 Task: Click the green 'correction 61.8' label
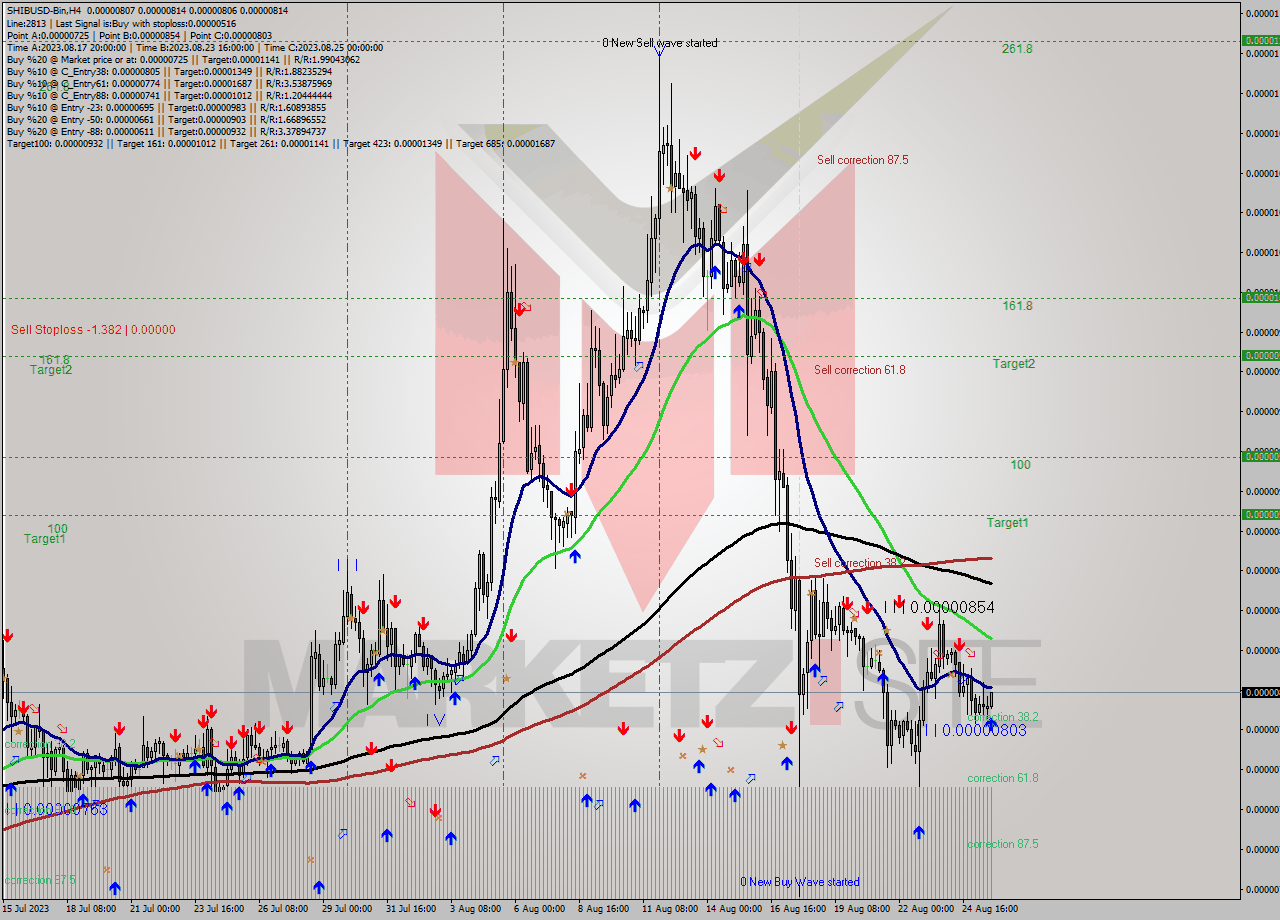pos(1002,778)
